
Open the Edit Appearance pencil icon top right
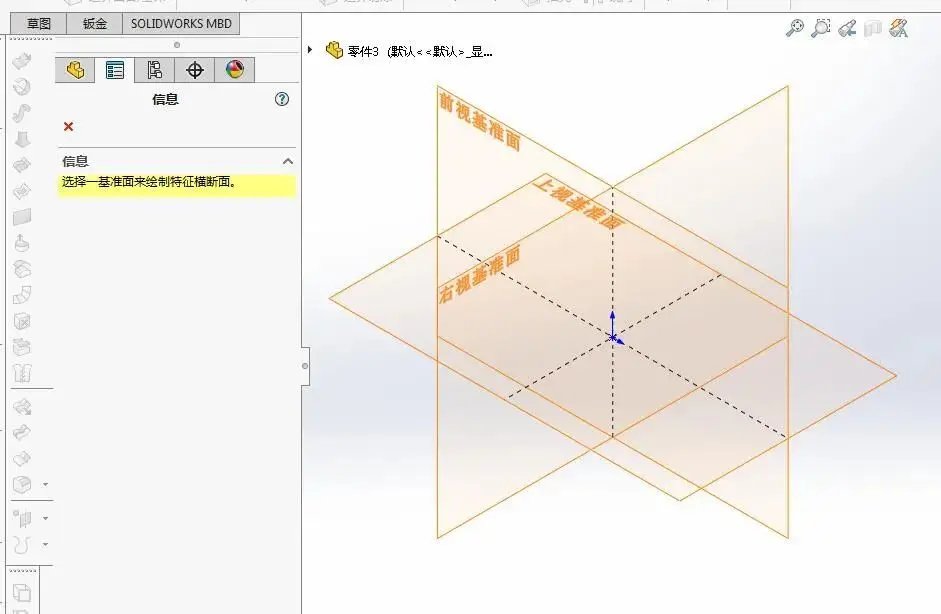pos(897,29)
